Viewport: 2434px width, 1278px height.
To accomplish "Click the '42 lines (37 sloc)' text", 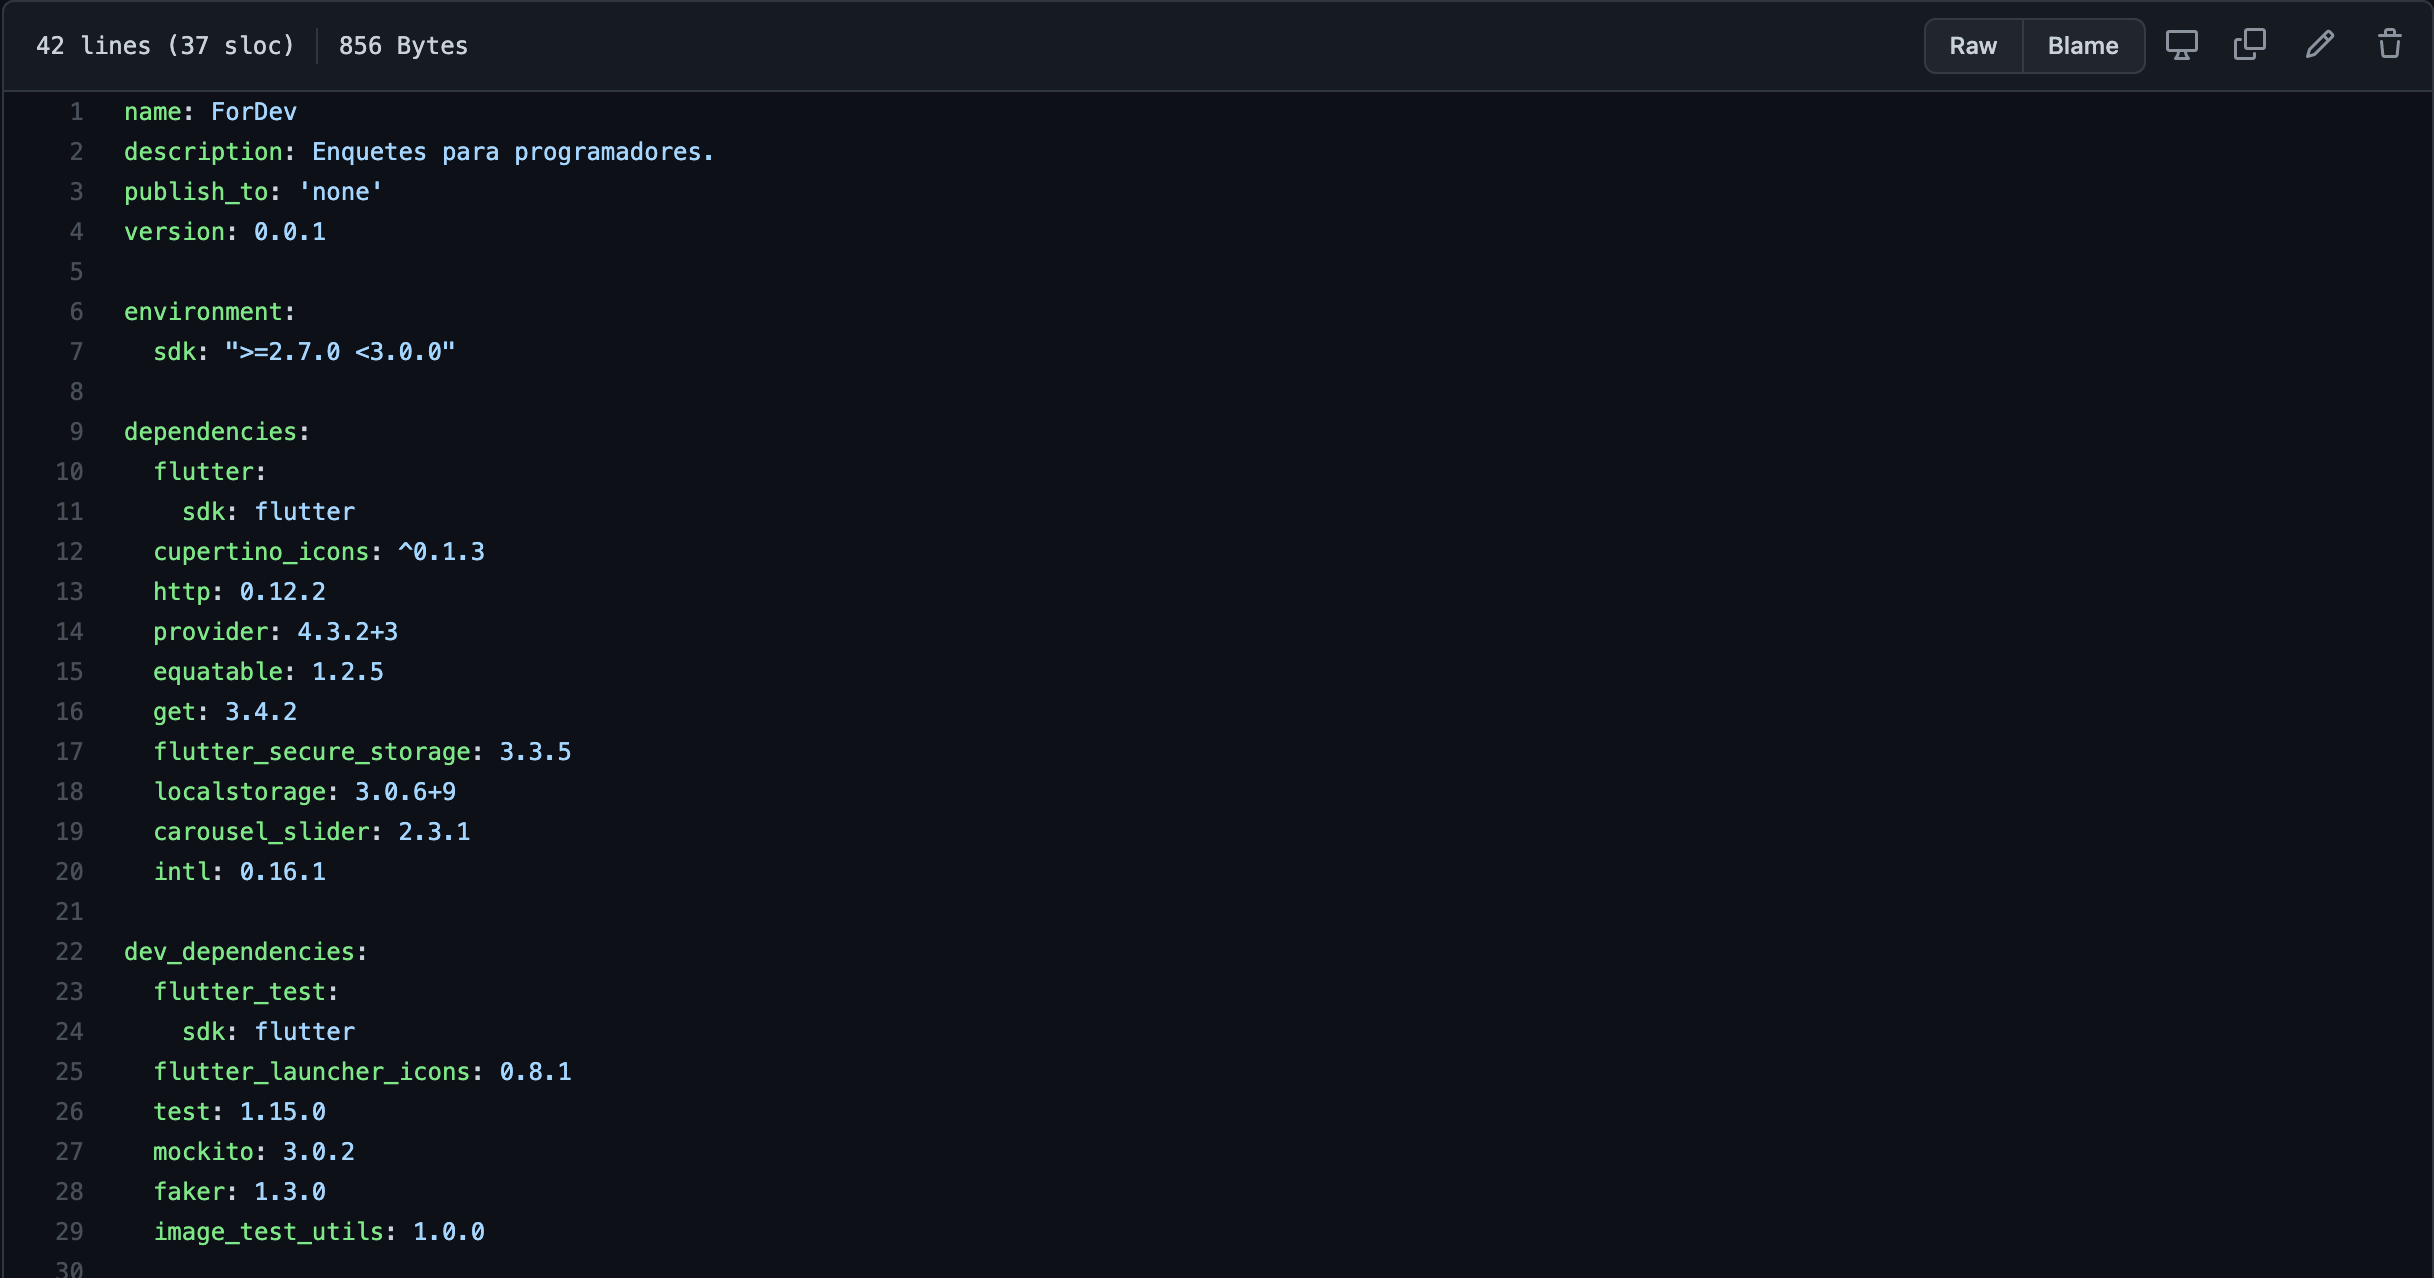I will 165,46.
